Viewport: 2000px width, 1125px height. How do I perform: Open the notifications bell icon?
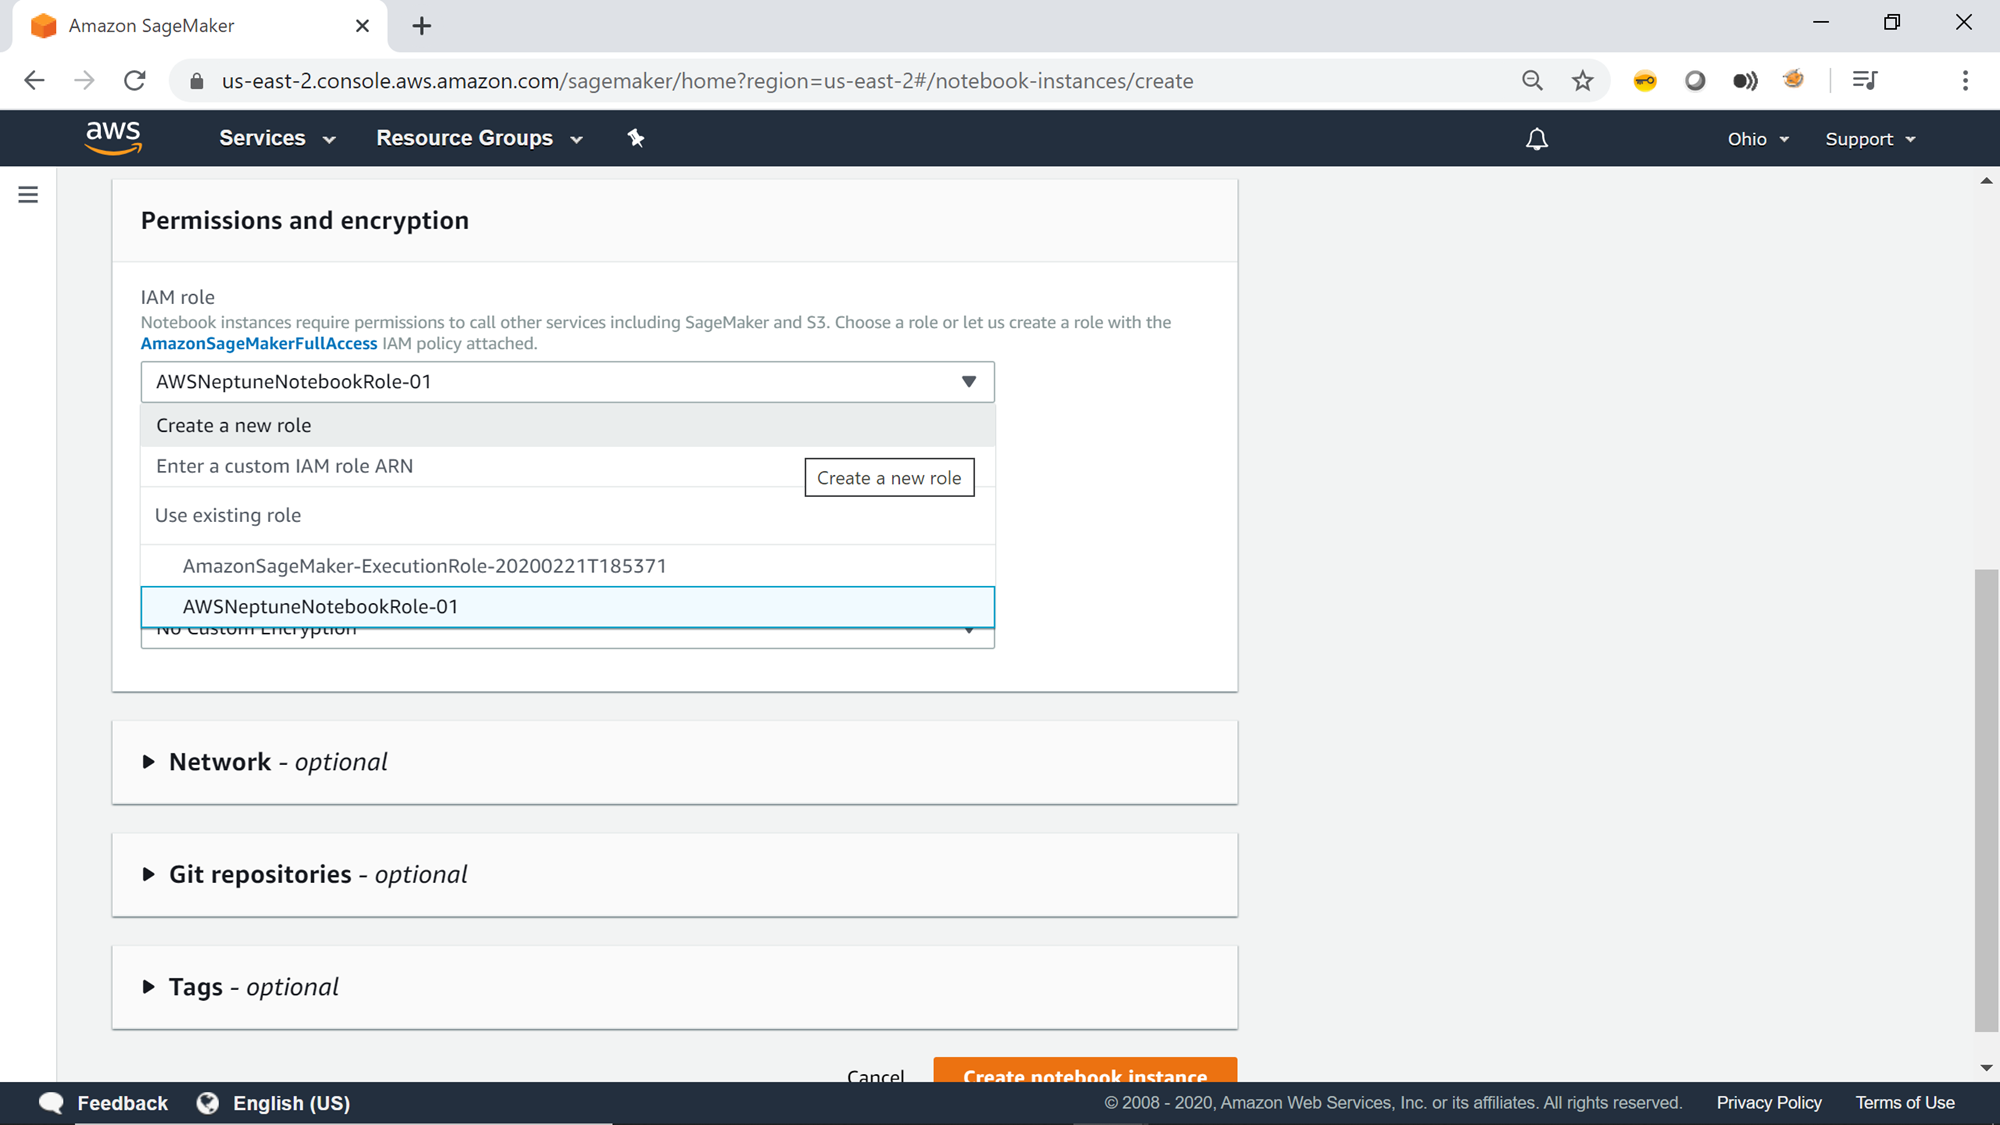coord(1536,139)
